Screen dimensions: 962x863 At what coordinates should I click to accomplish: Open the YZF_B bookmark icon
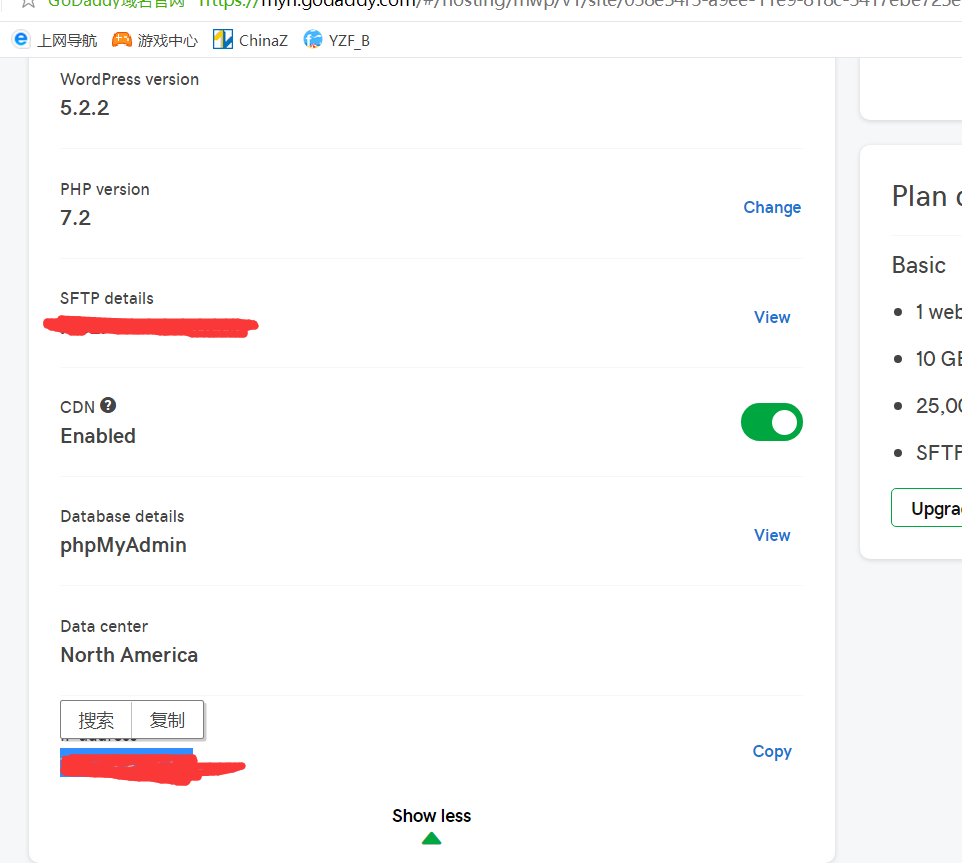(x=313, y=40)
